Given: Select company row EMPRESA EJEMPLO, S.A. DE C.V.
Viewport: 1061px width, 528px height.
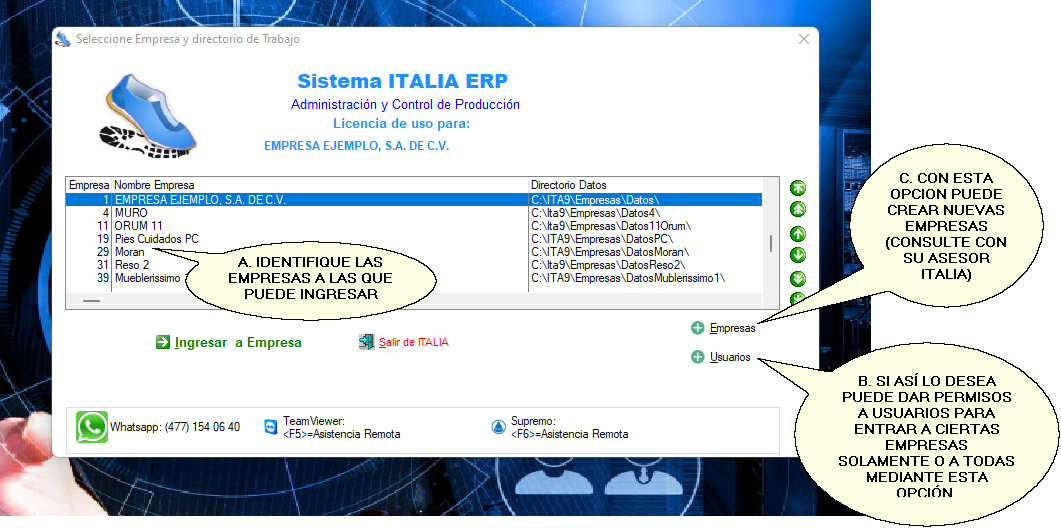Looking at the screenshot, I should pyautogui.click(x=414, y=200).
